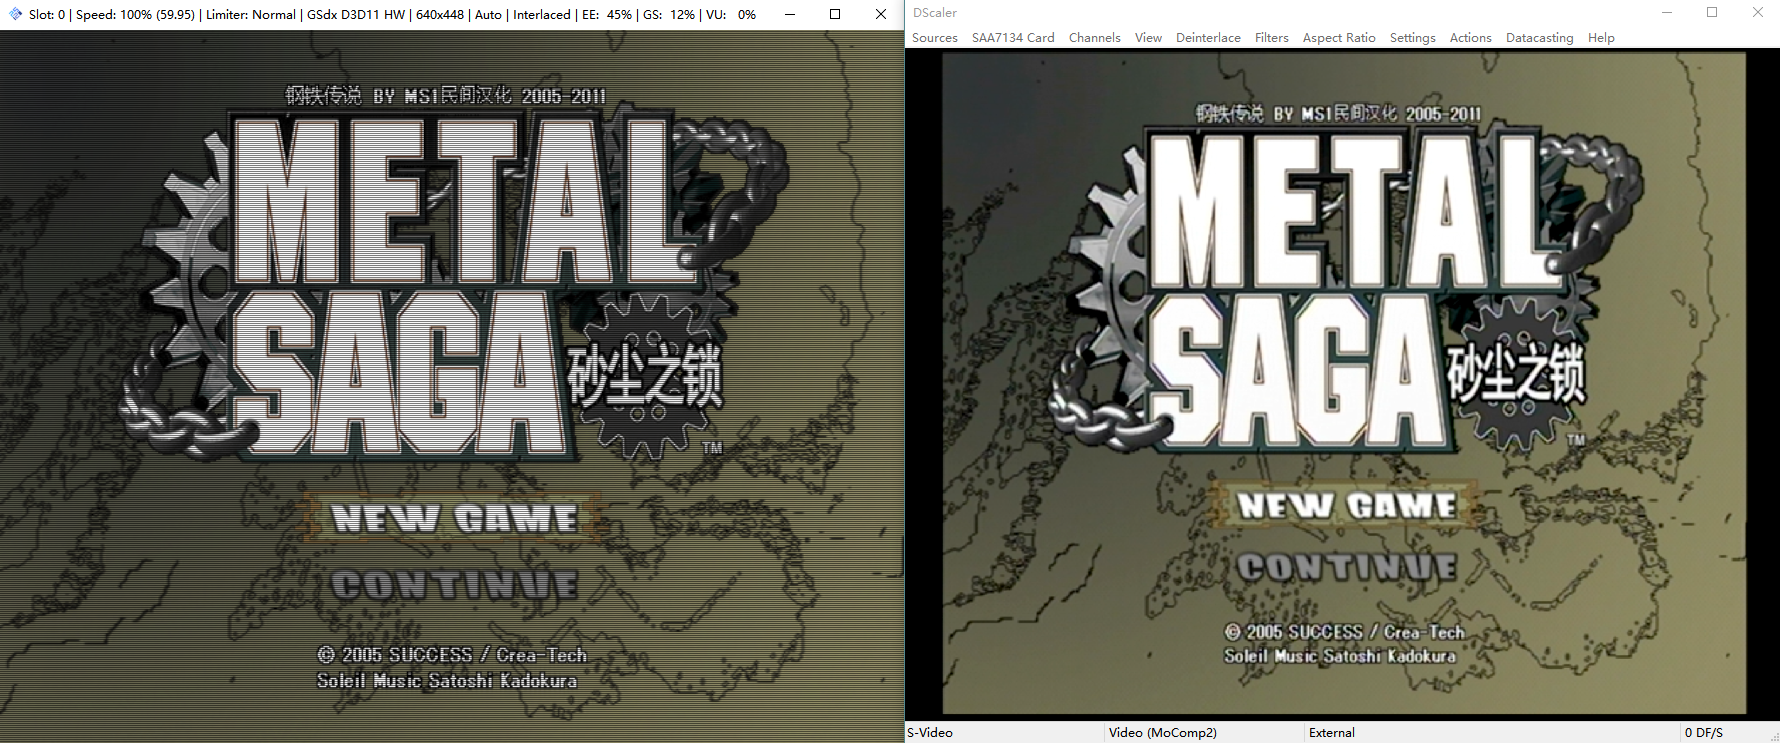Open the View menu
Image resolution: width=1780 pixels, height=743 pixels.
pos(1148,38)
